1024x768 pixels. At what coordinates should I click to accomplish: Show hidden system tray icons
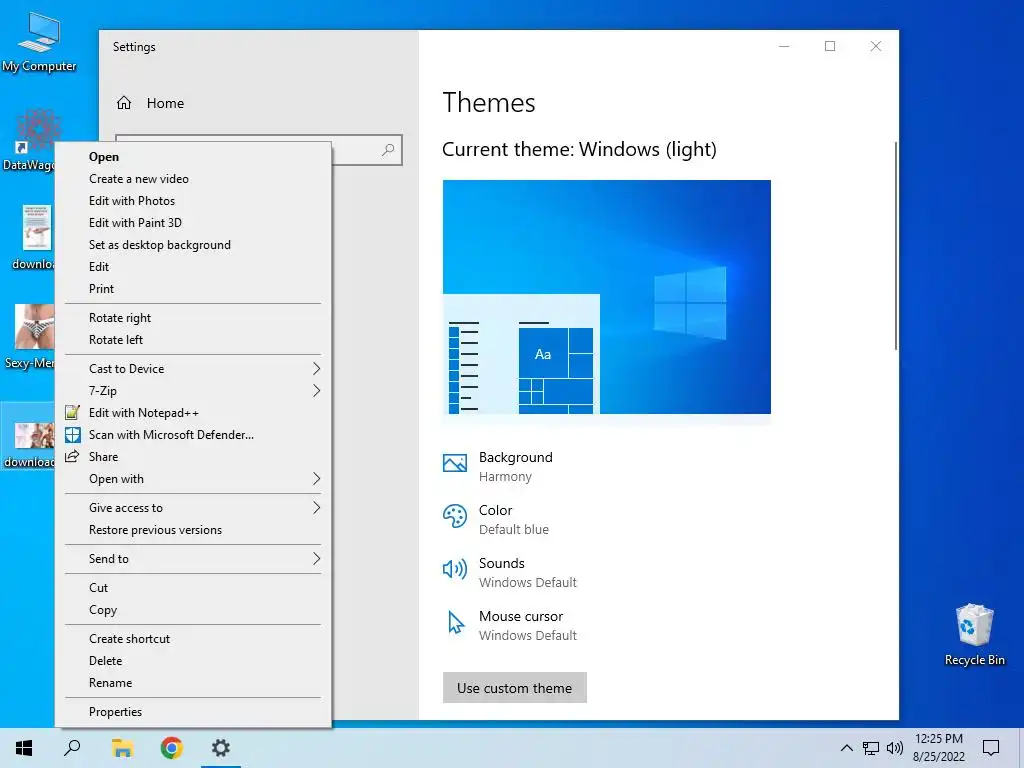[x=846, y=748]
